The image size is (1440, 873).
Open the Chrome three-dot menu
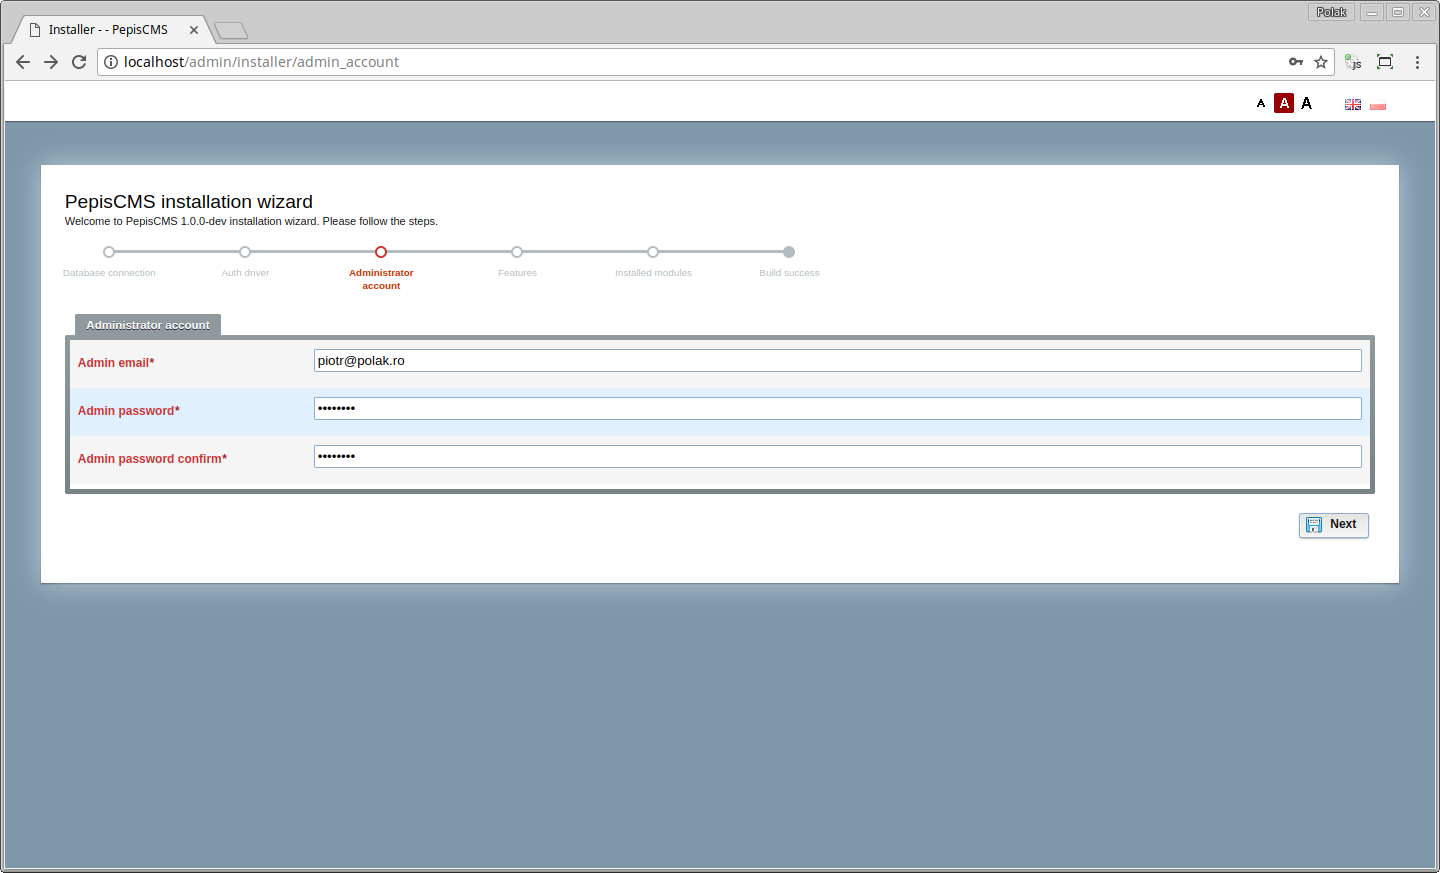point(1417,62)
